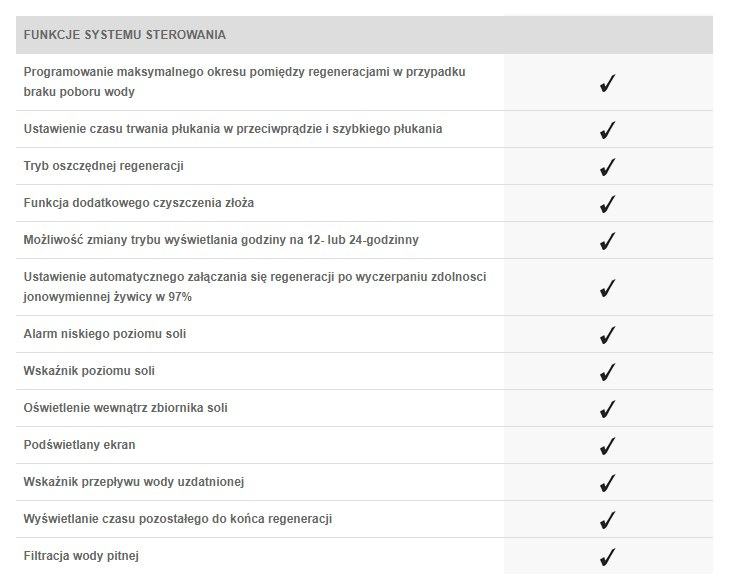Select 'Funkcja dodatkowego czyszczenia złoża' text
The width and height of the screenshot is (733, 583).
(139, 203)
